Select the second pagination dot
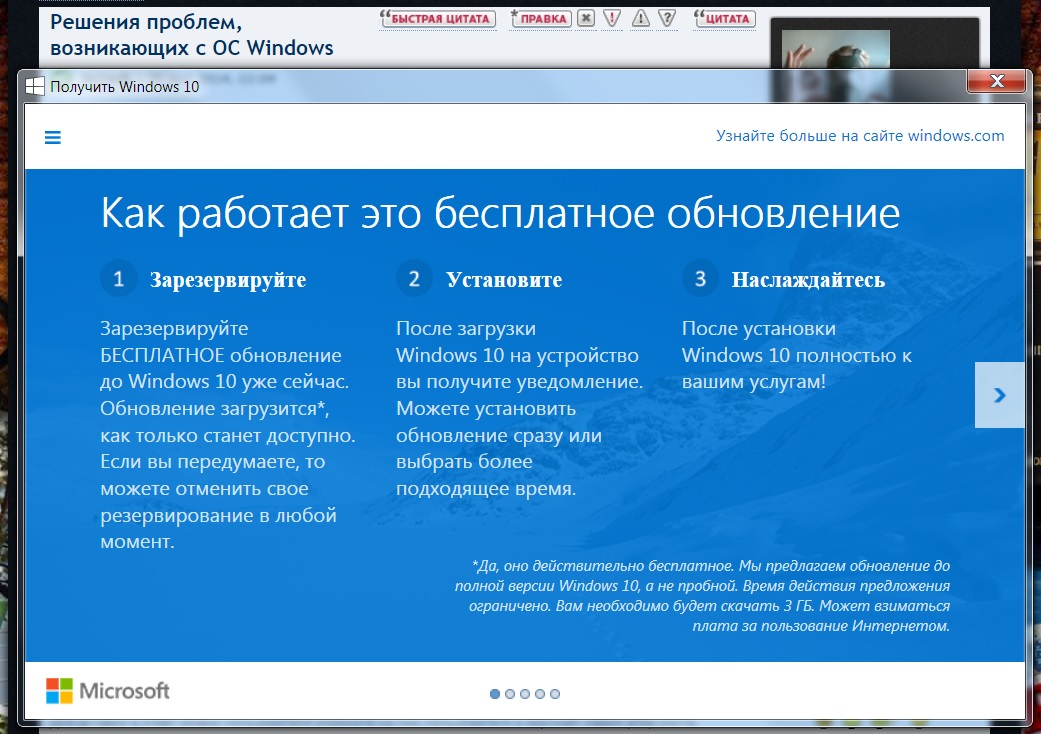The height and width of the screenshot is (734, 1041). (x=510, y=693)
